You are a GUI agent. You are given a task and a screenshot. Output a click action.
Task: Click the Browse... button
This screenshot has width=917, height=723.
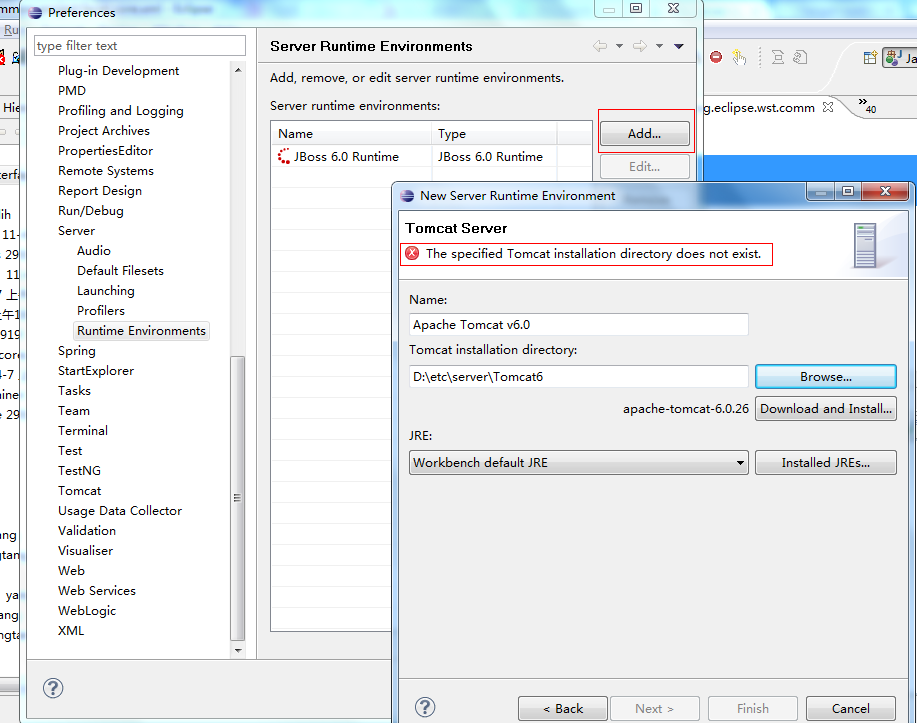[x=825, y=377]
